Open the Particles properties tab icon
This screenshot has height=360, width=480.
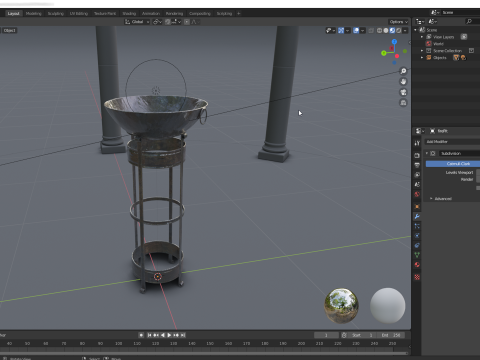(x=417, y=226)
